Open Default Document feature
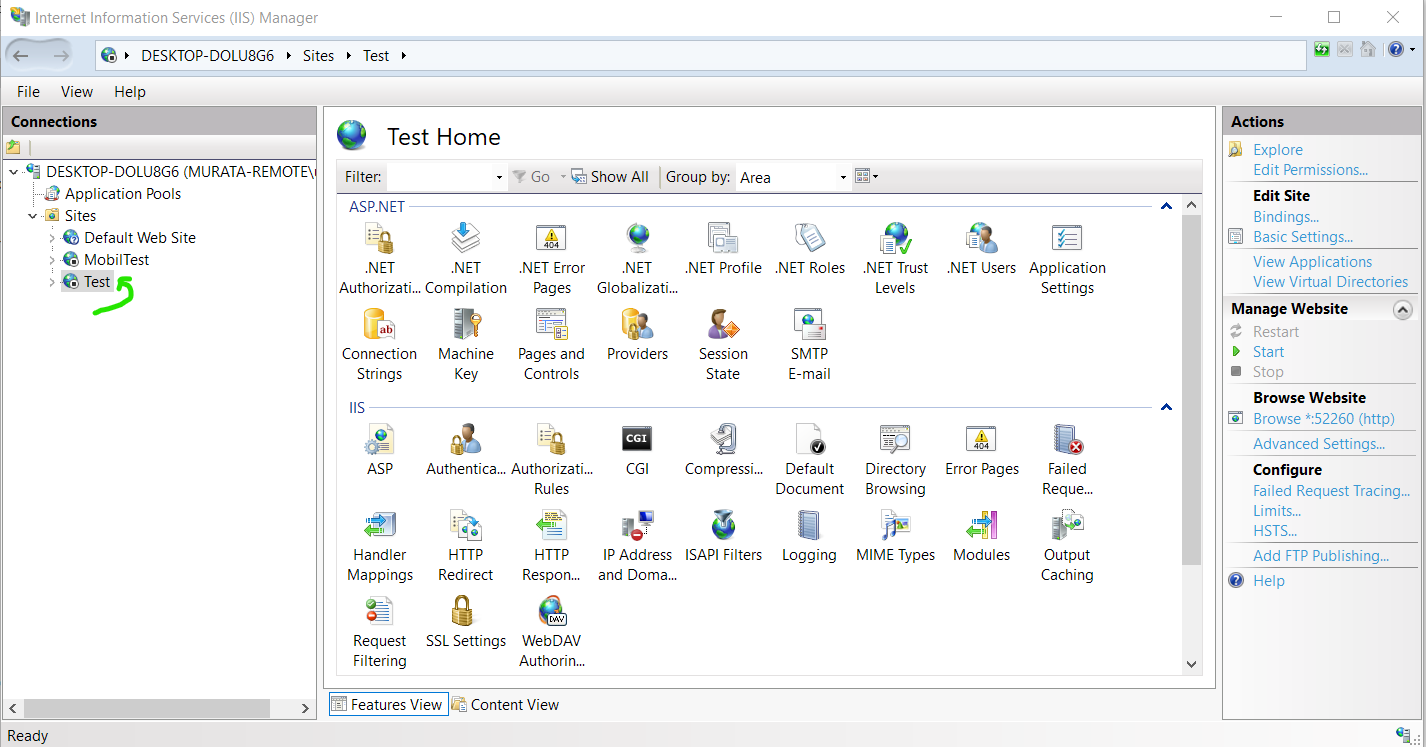 click(810, 460)
